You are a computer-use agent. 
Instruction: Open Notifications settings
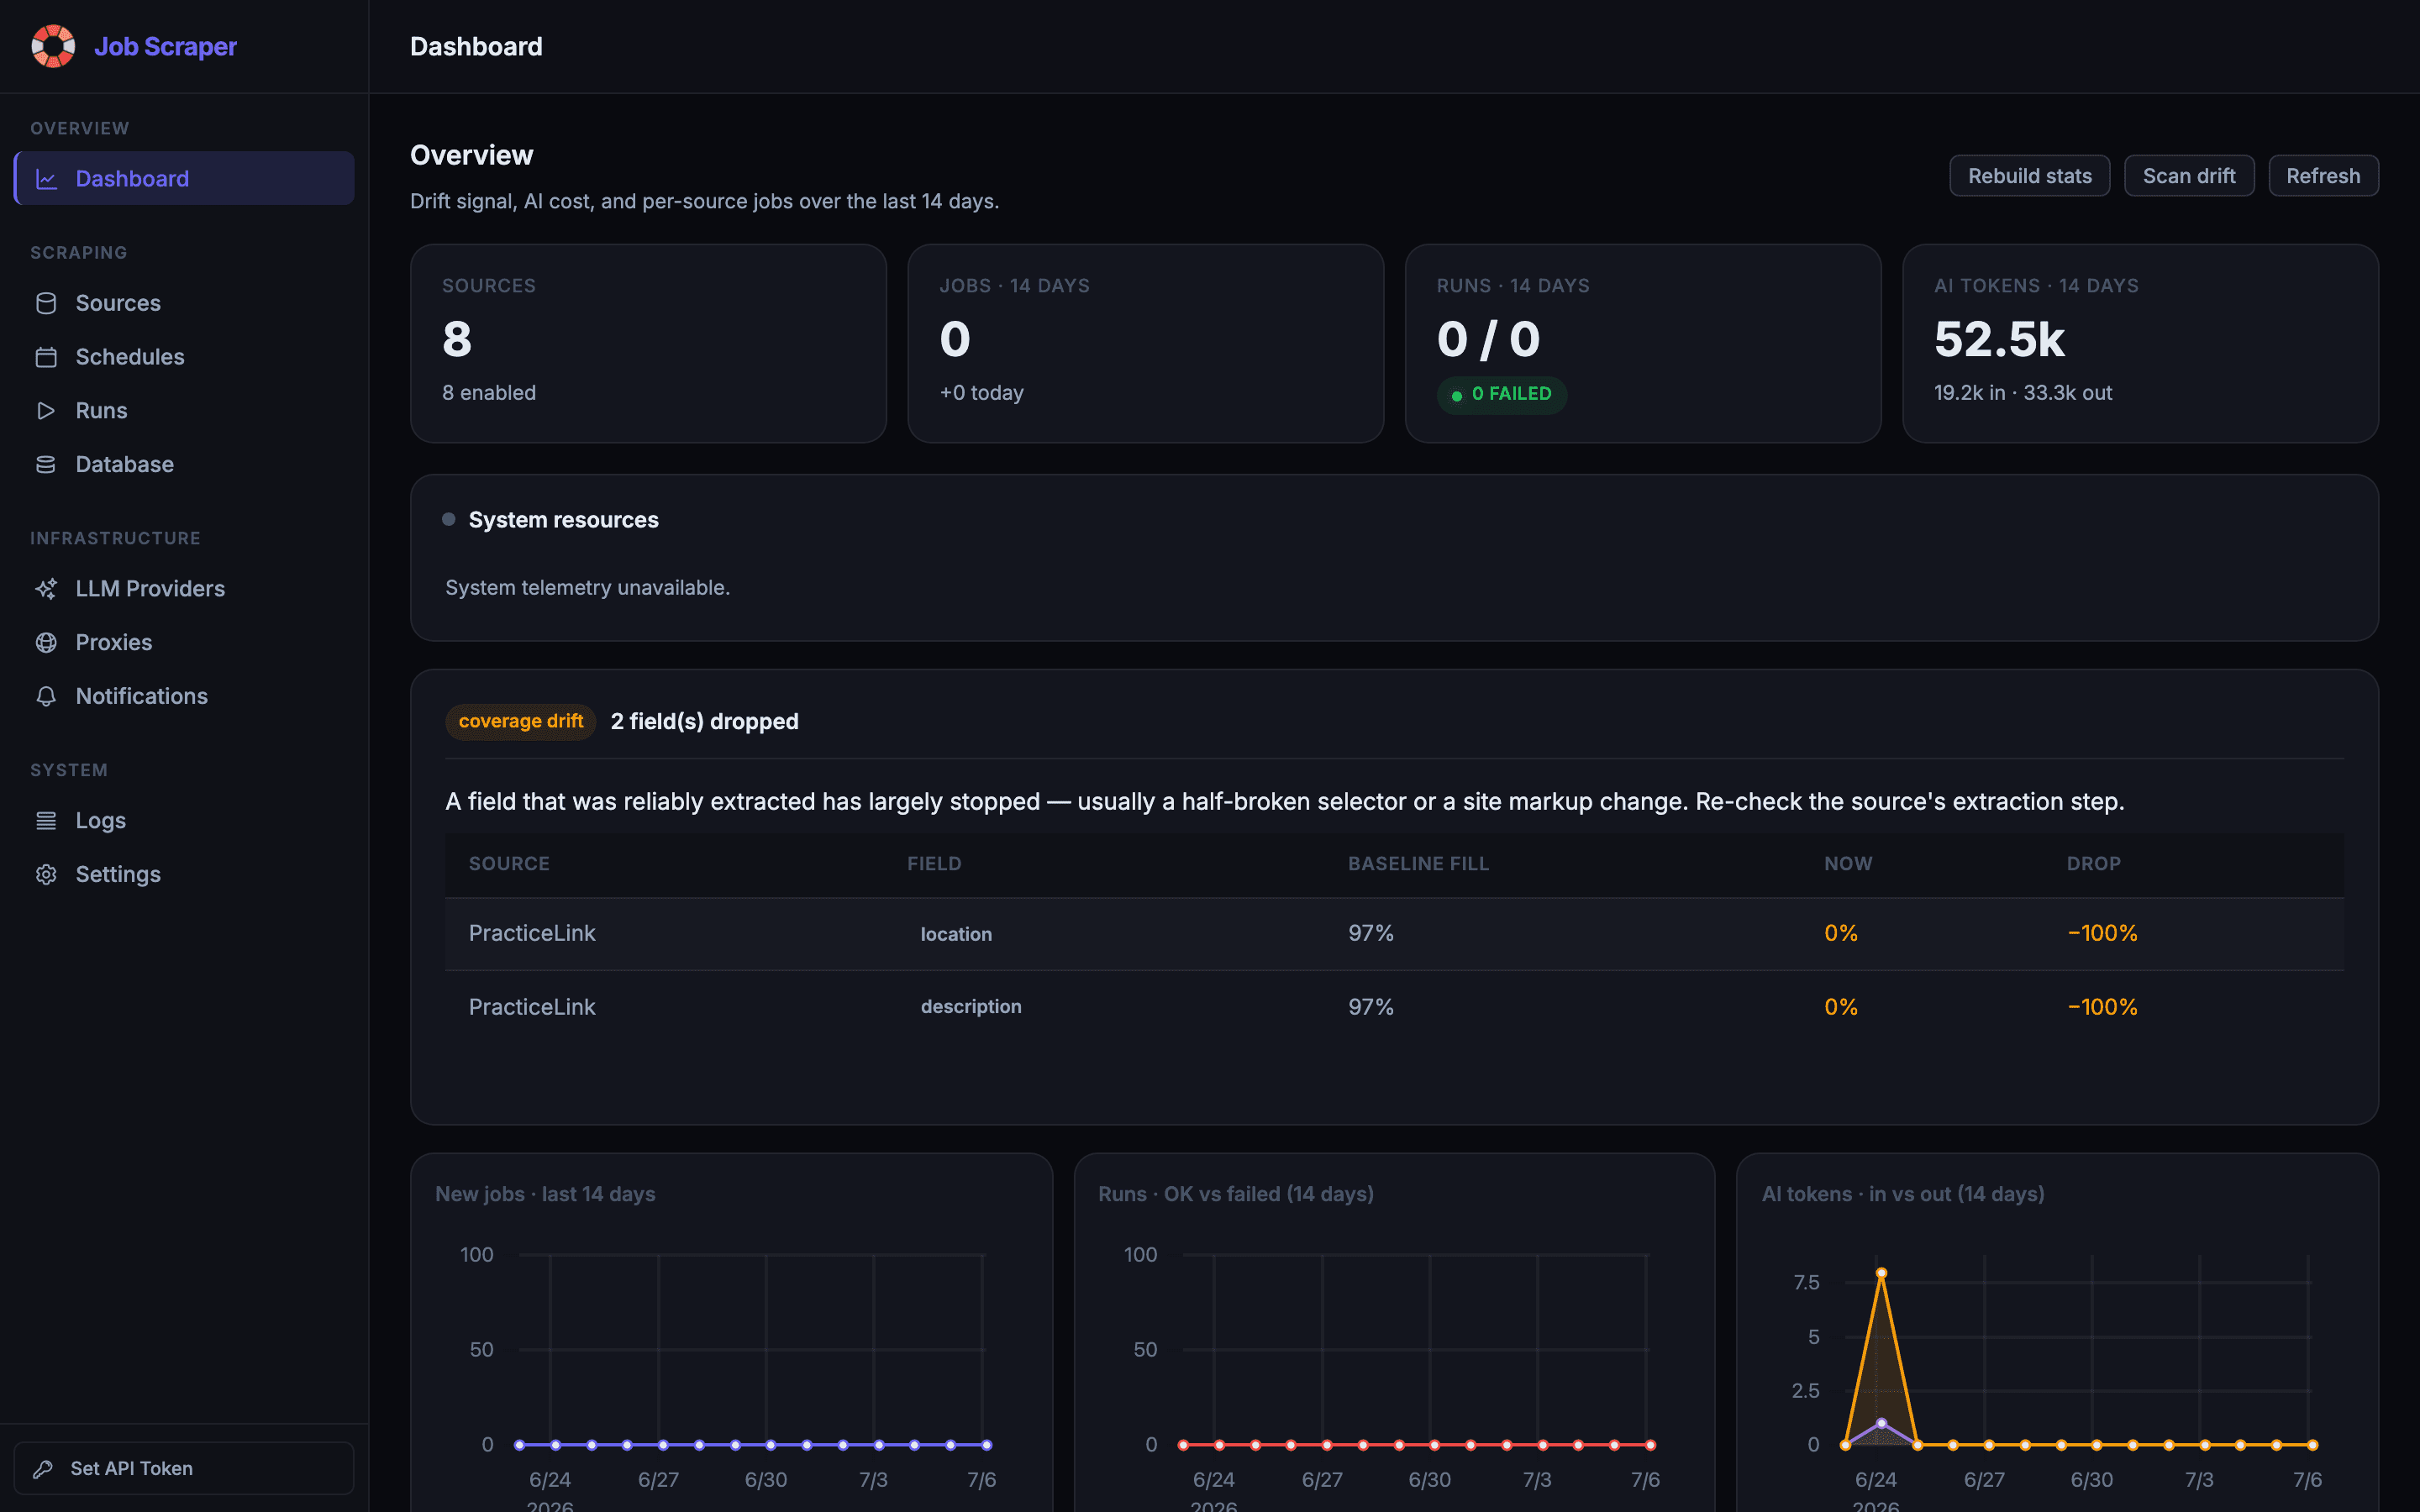tap(184, 696)
